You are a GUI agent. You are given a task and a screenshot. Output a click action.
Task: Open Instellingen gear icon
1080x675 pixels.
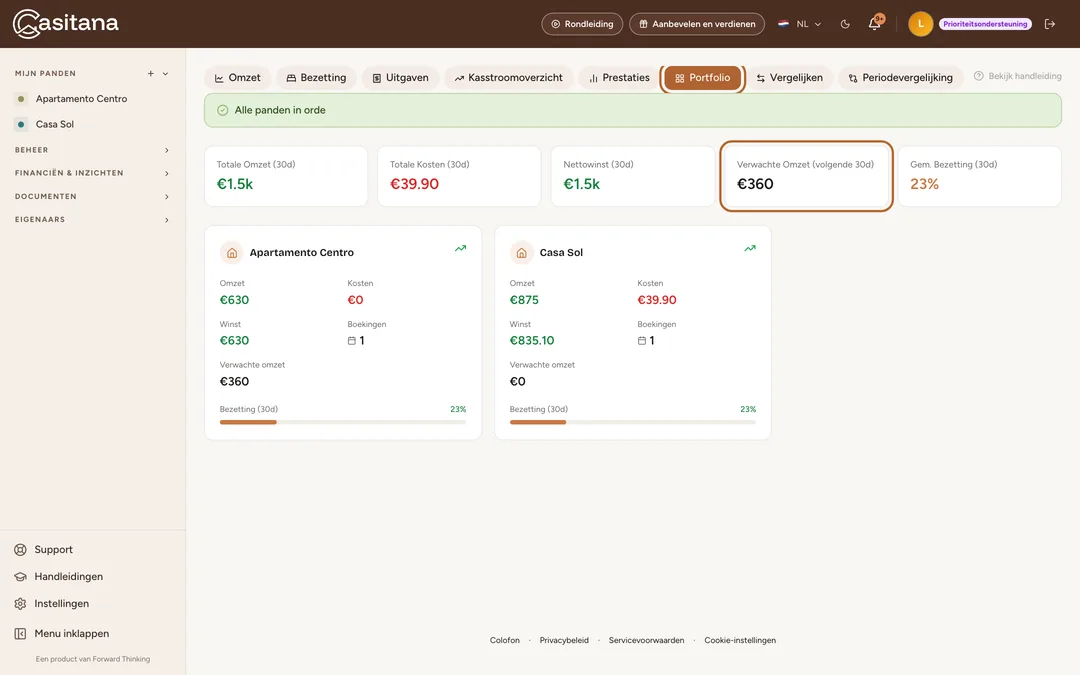tap(21, 604)
